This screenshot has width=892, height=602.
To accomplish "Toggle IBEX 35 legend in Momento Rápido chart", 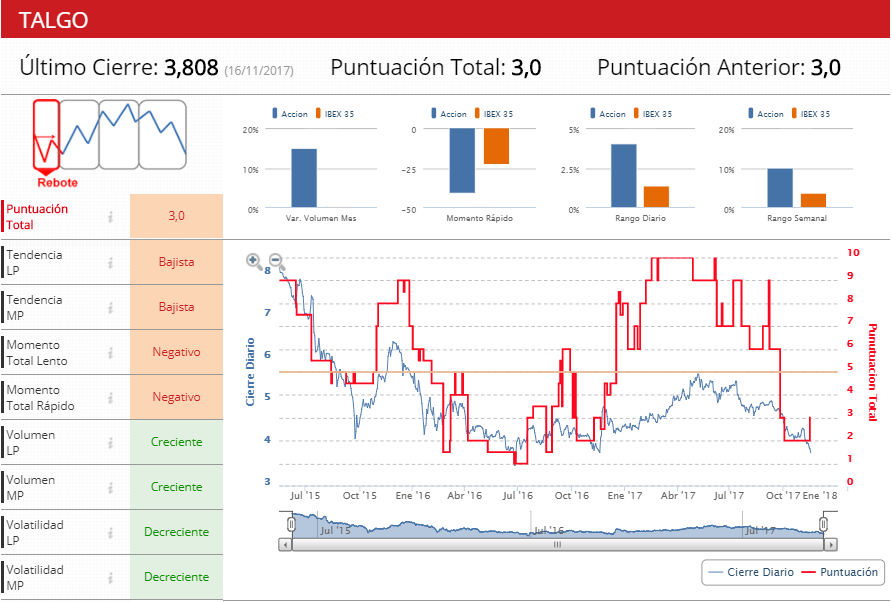I will click(x=494, y=114).
